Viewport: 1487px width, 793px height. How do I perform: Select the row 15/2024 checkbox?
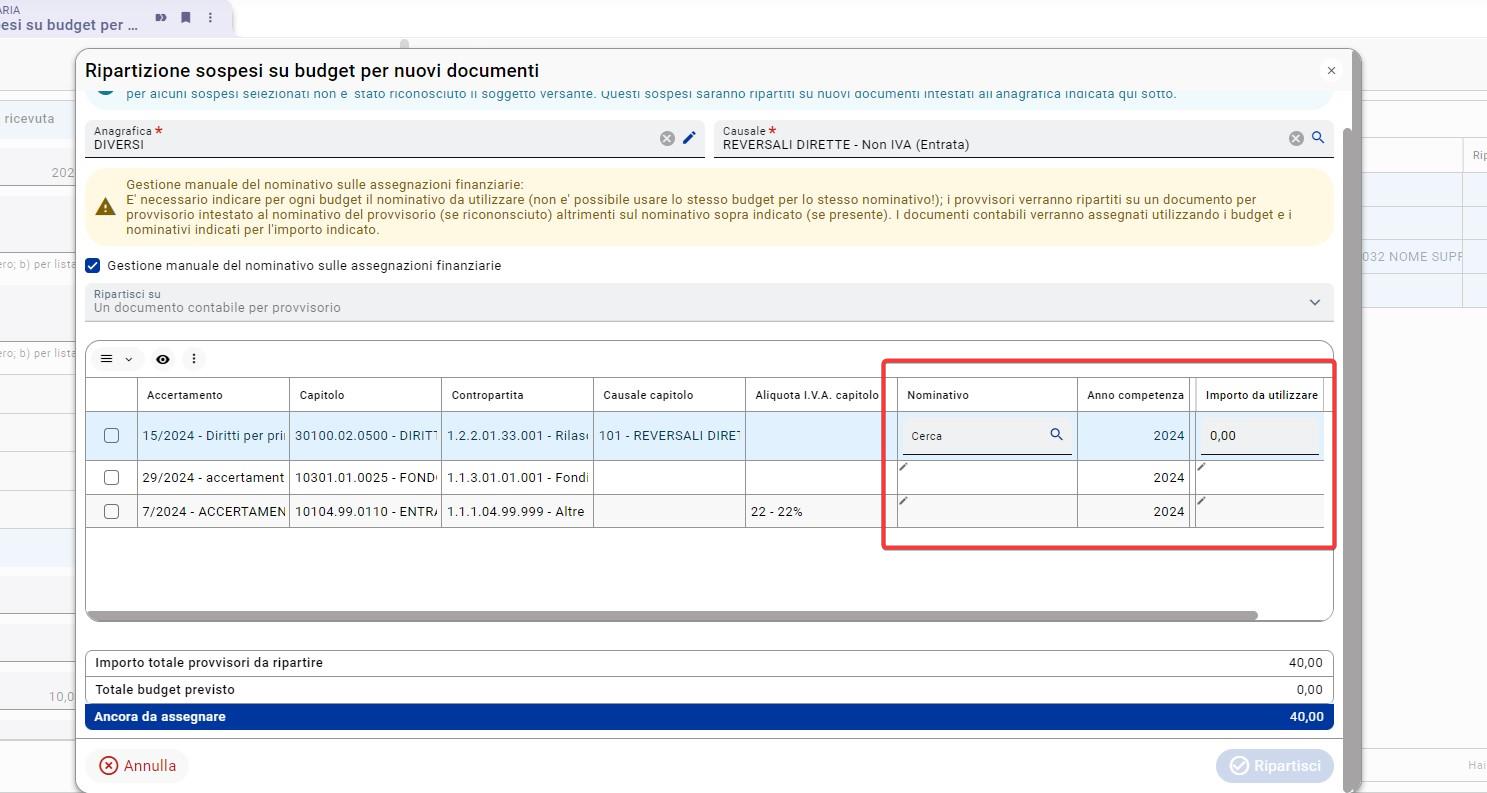point(111,436)
